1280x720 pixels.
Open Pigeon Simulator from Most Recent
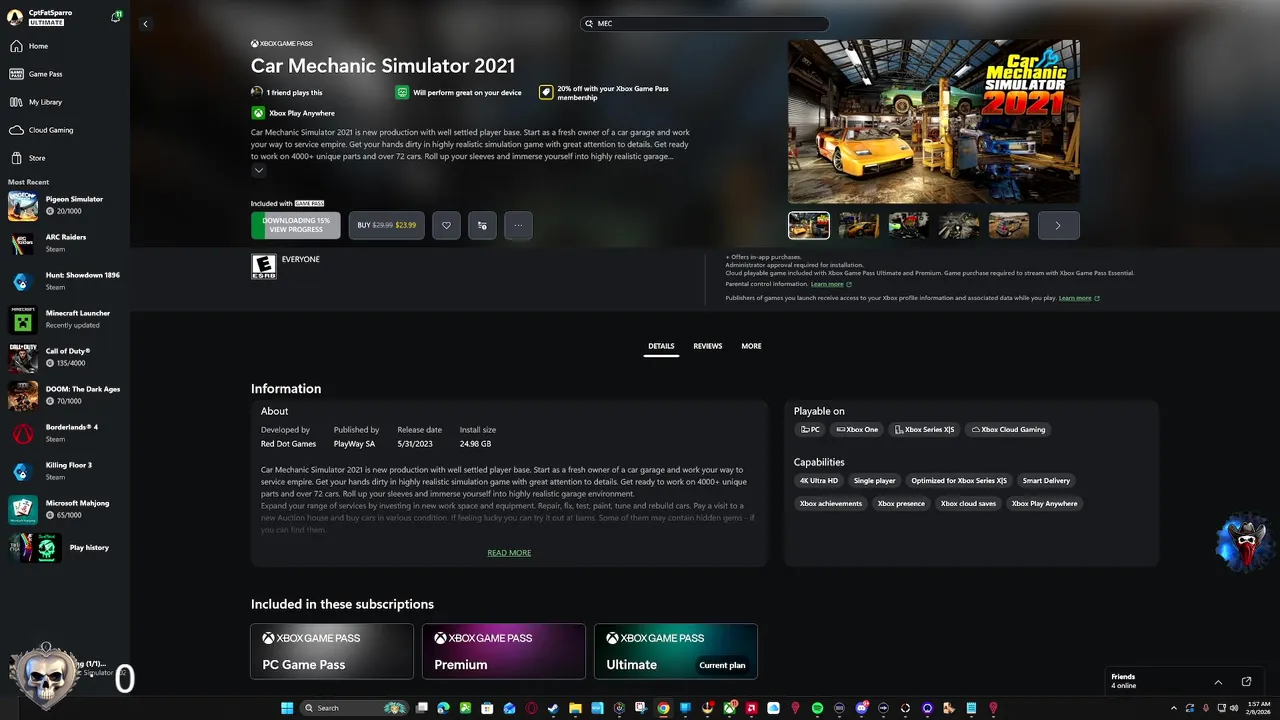click(x=65, y=205)
